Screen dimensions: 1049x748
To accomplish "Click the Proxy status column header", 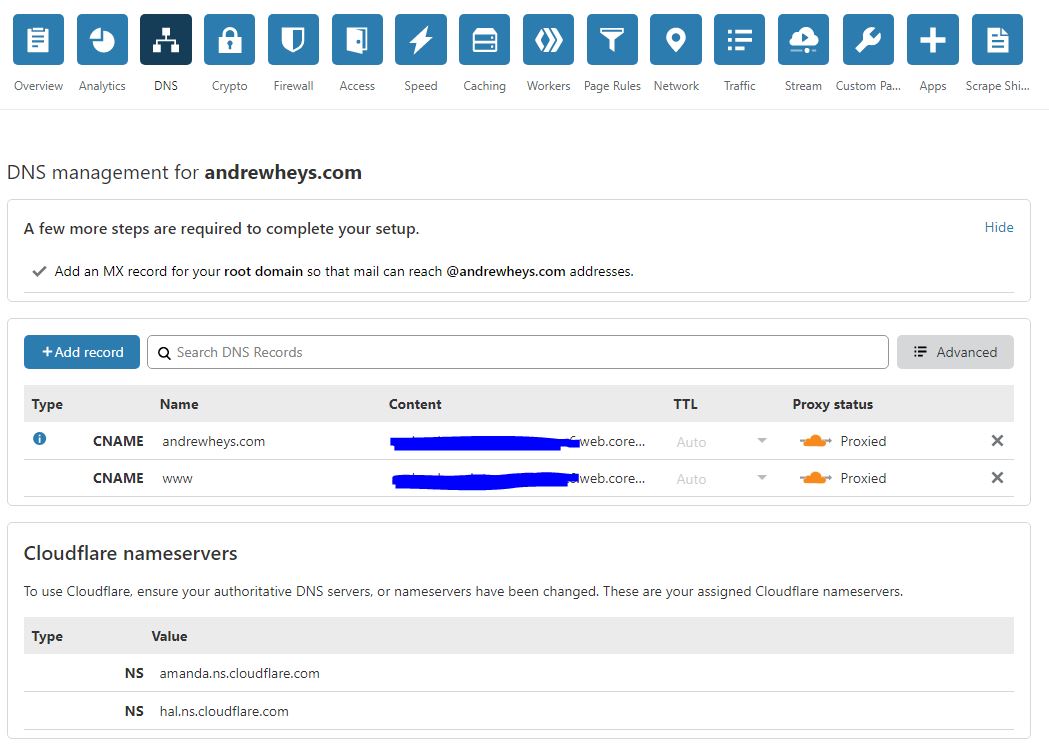I will (832, 404).
